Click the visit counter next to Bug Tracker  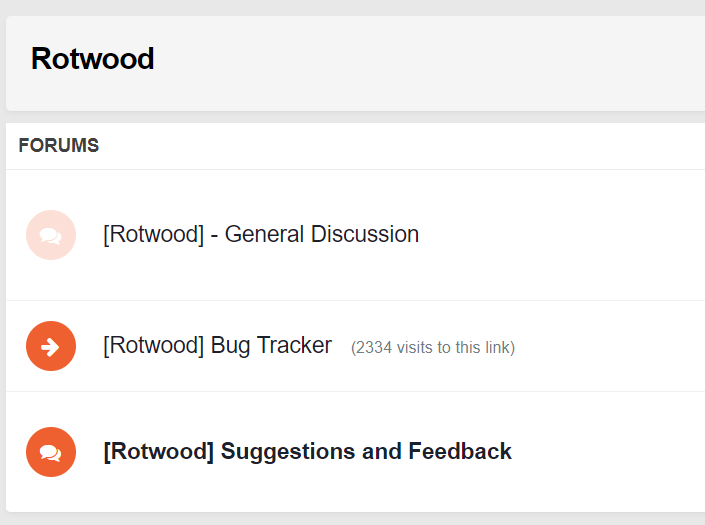pyautogui.click(x=432, y=348)
